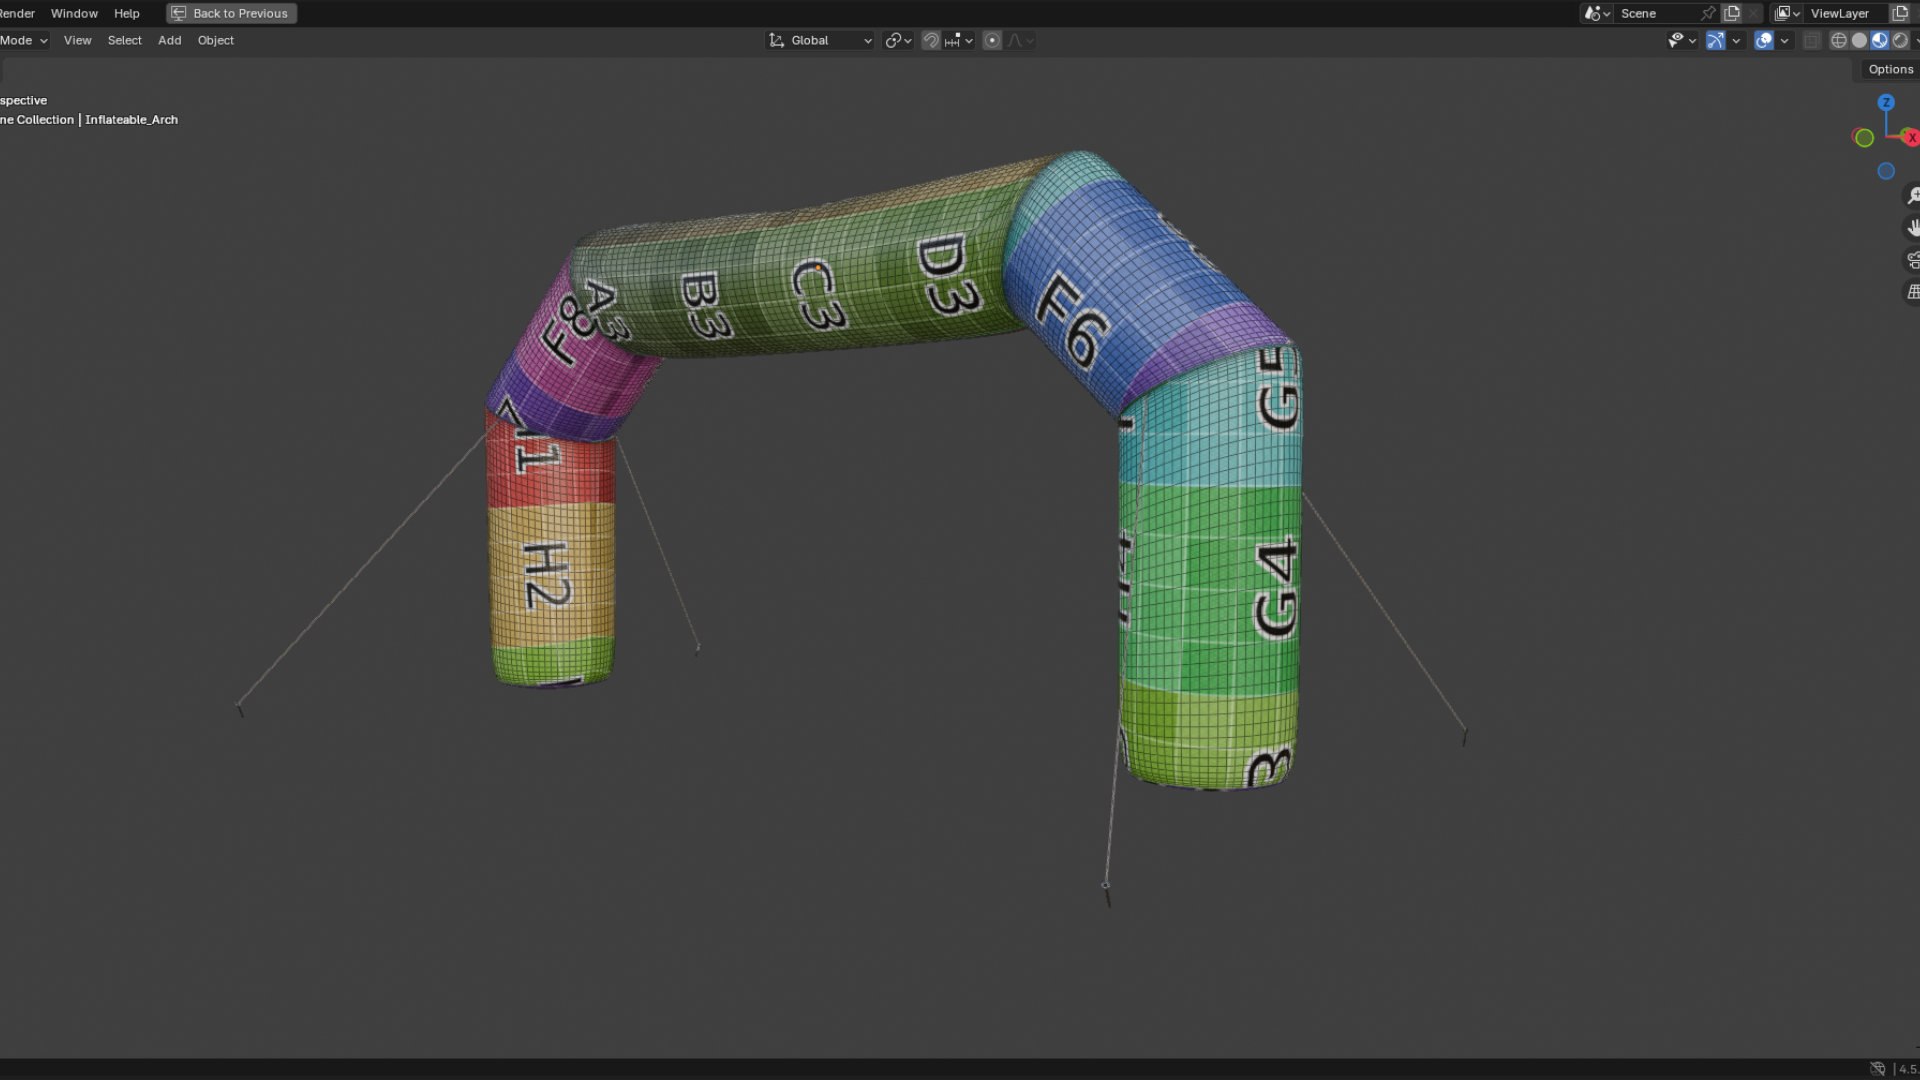Create new scene with copy icon

coord(1732,13)
